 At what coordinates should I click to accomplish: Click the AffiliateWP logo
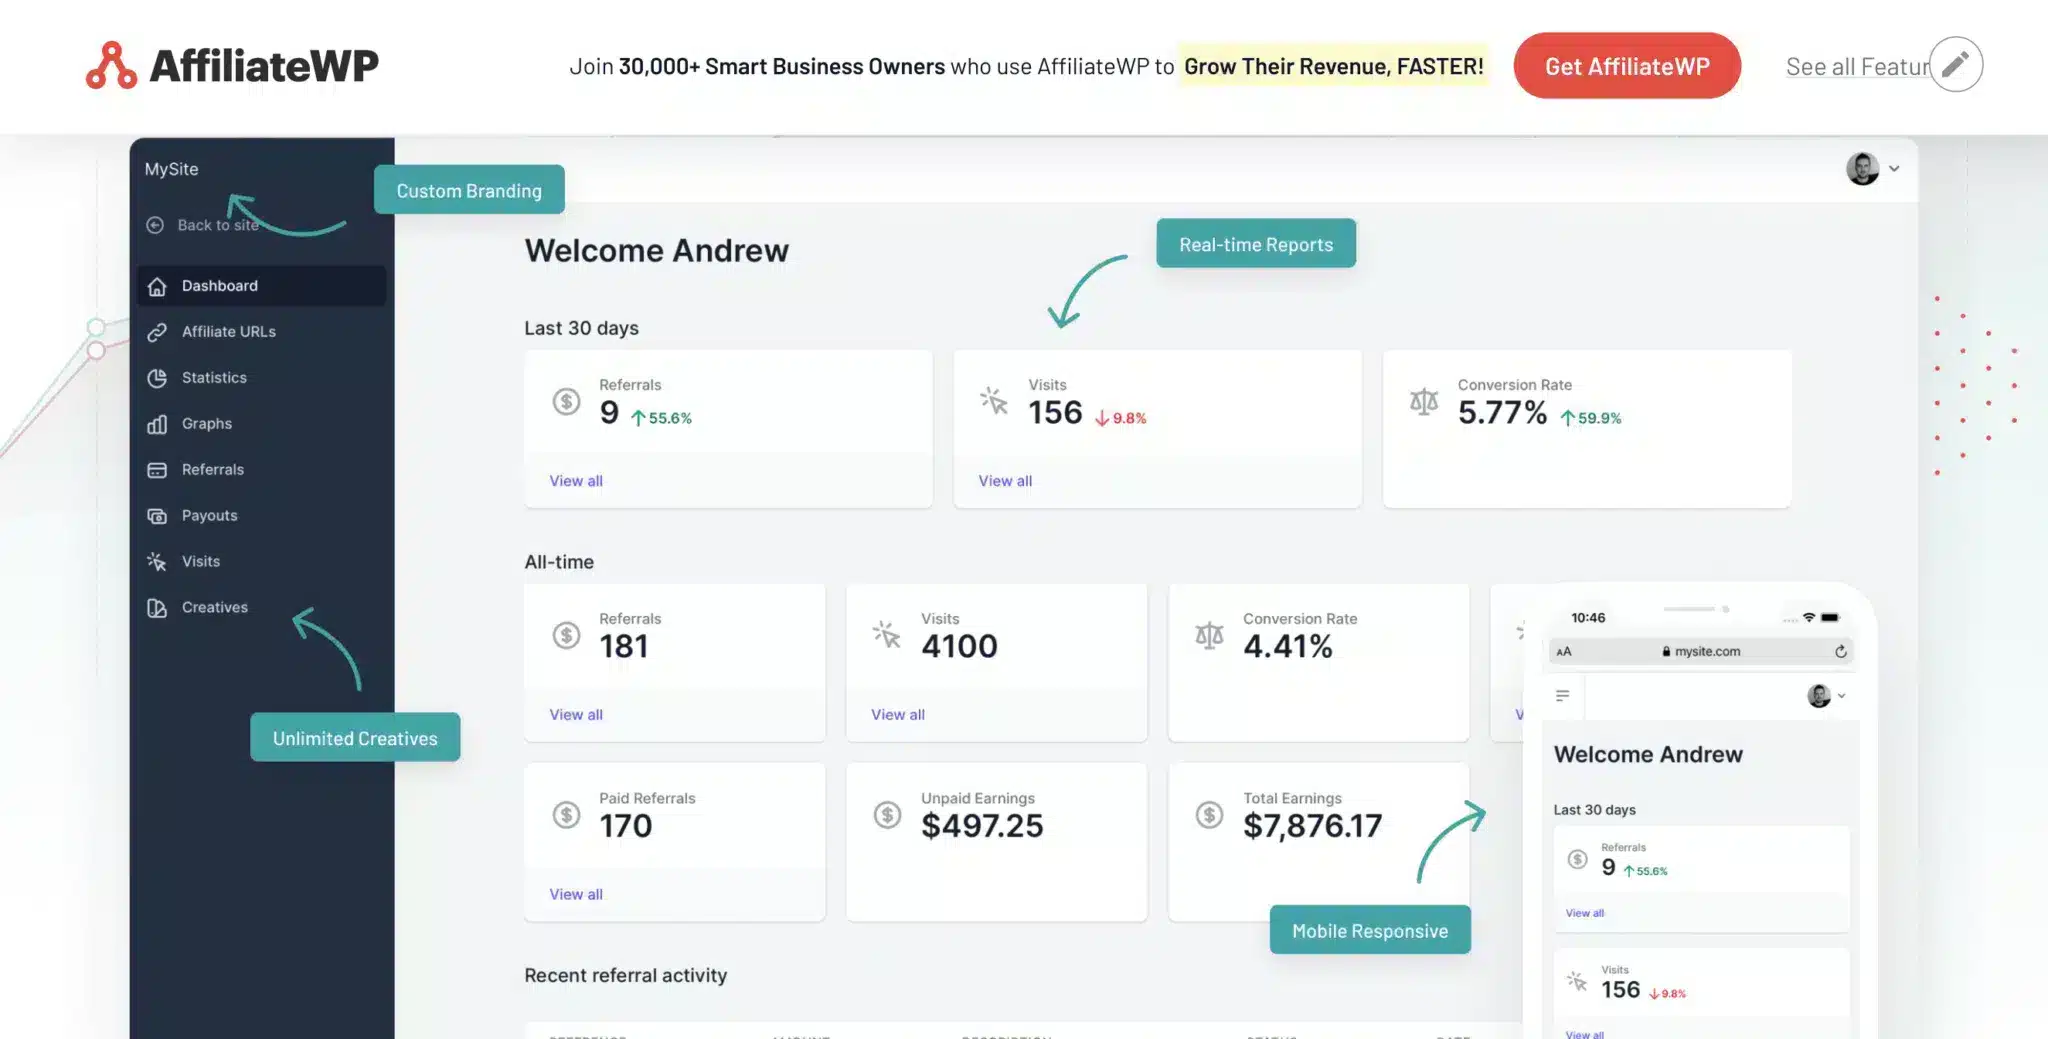pos(232,66)
